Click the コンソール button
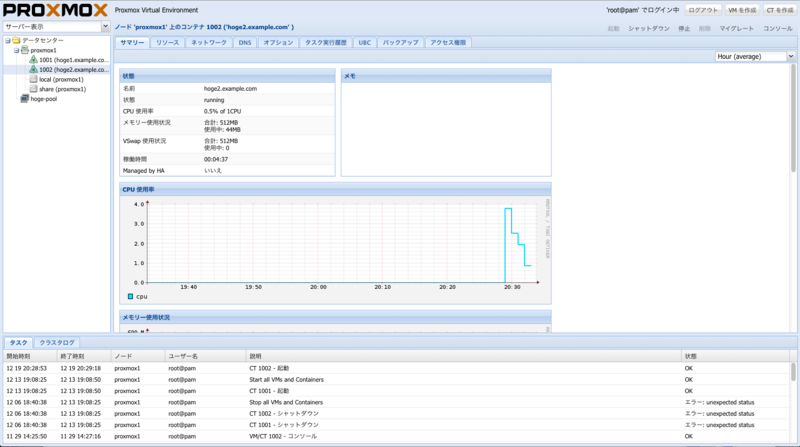The height and width of the screenshot is (447, 800). click(778, 29)
